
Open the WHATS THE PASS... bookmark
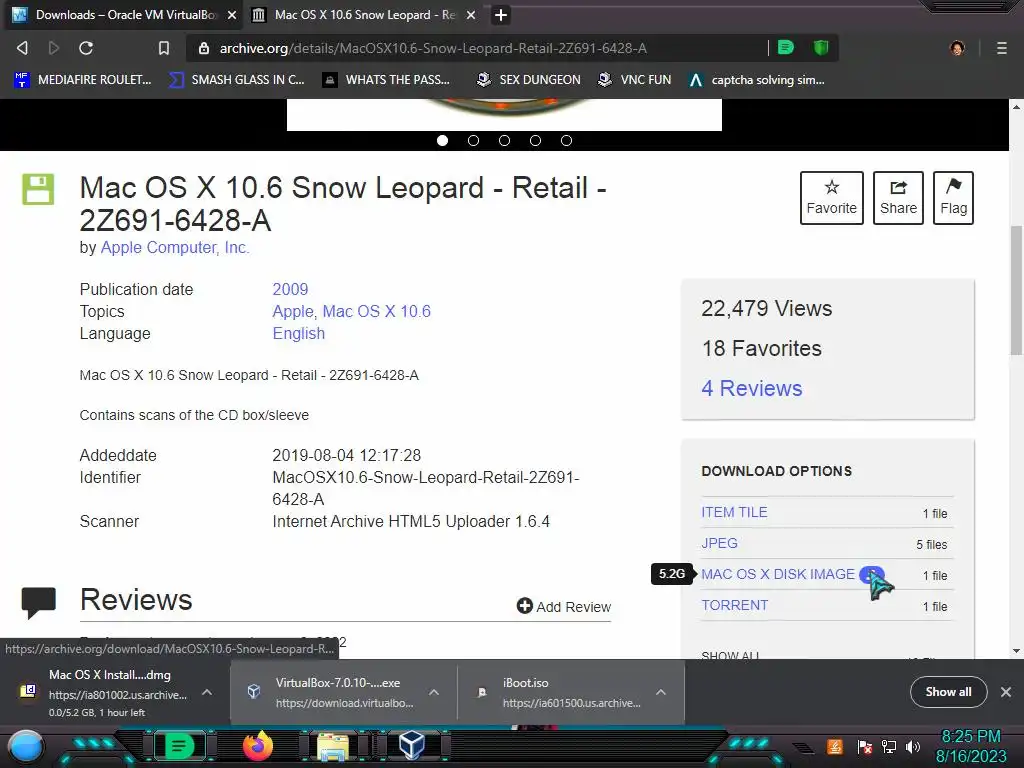coord(387,80)
